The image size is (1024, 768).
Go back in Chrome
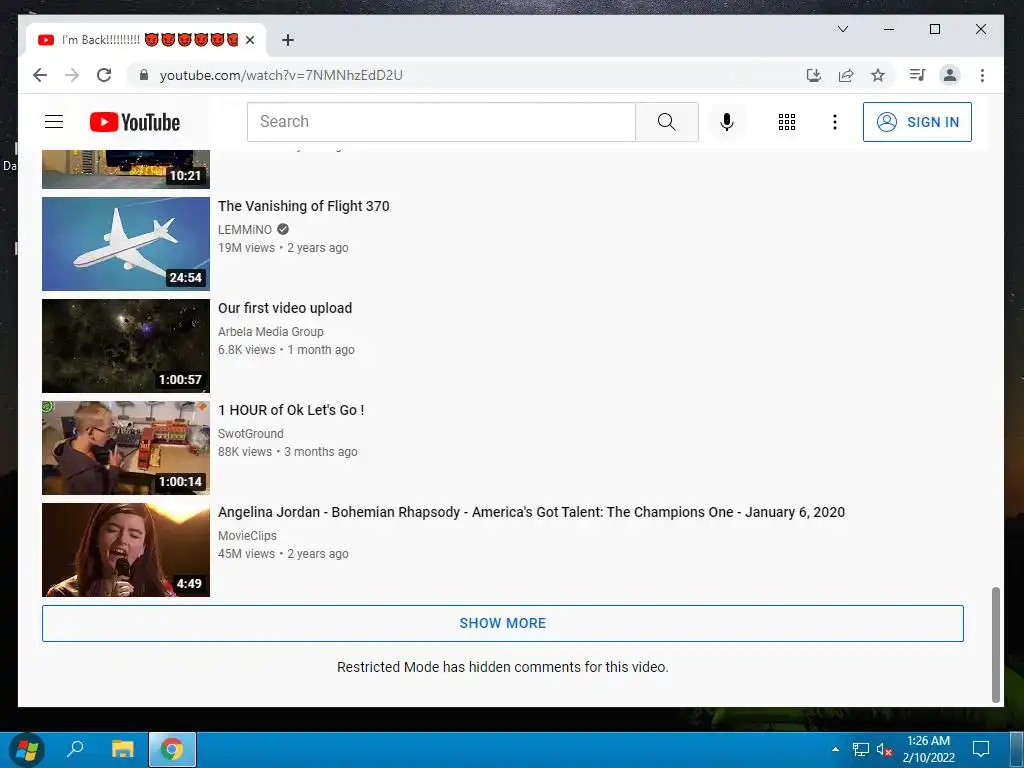[x=40, y=75]
